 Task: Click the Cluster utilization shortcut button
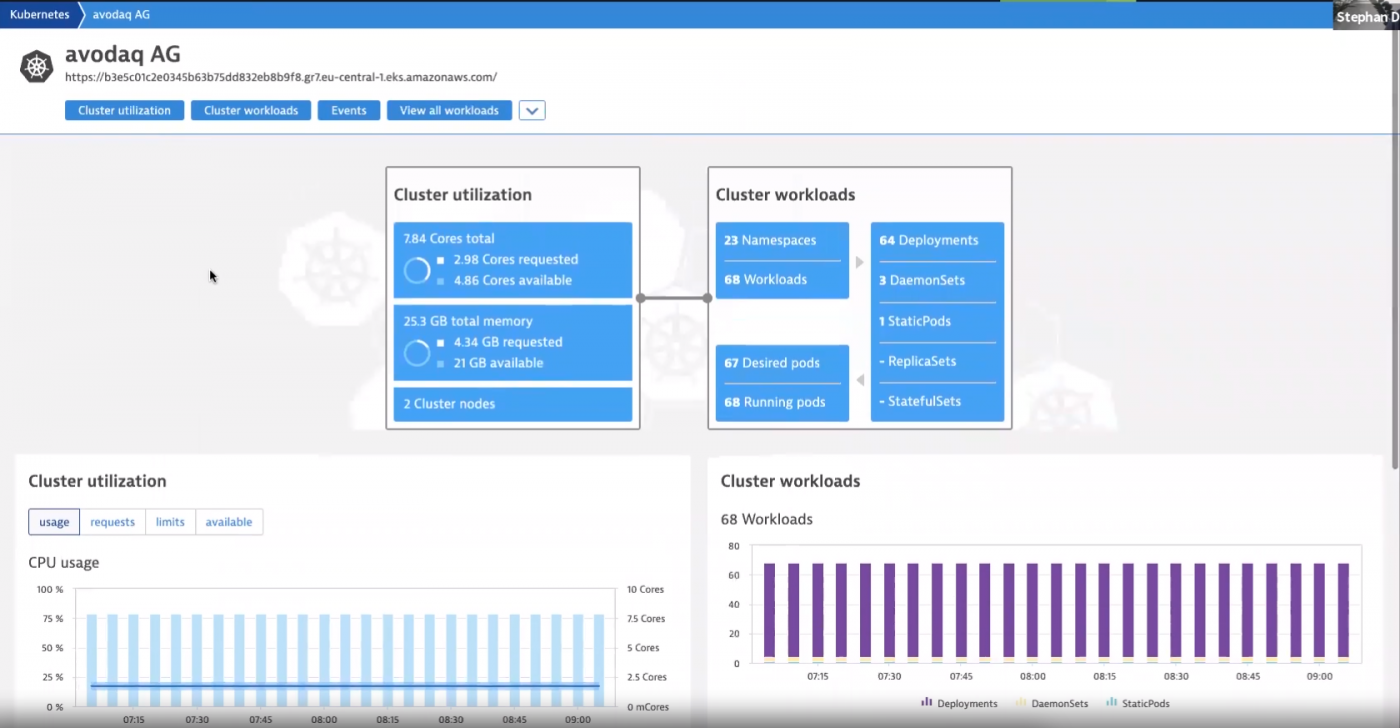click(124, 110)
